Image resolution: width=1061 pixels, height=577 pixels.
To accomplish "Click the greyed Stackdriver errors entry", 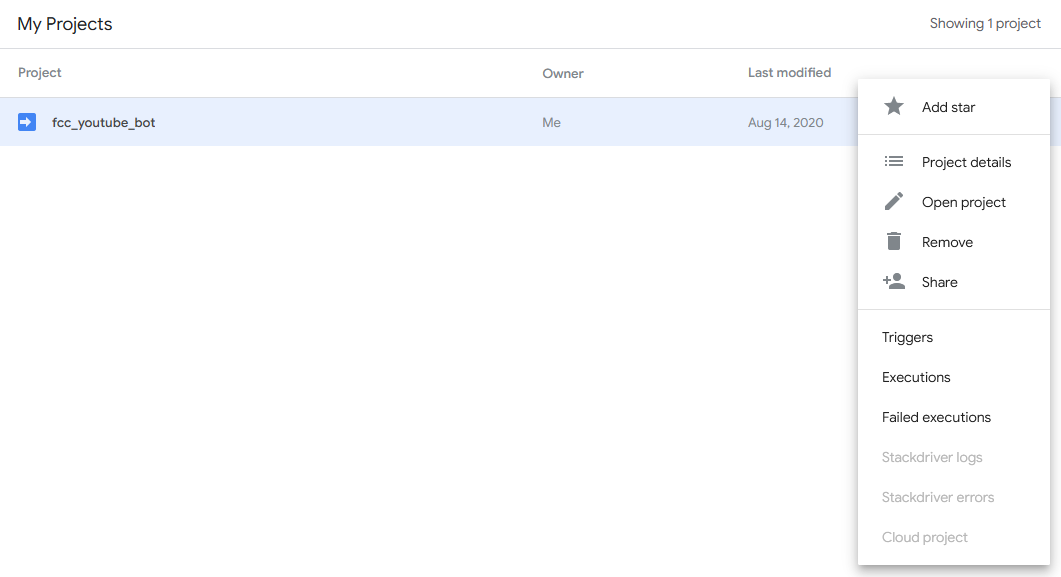I will [954, 497].
